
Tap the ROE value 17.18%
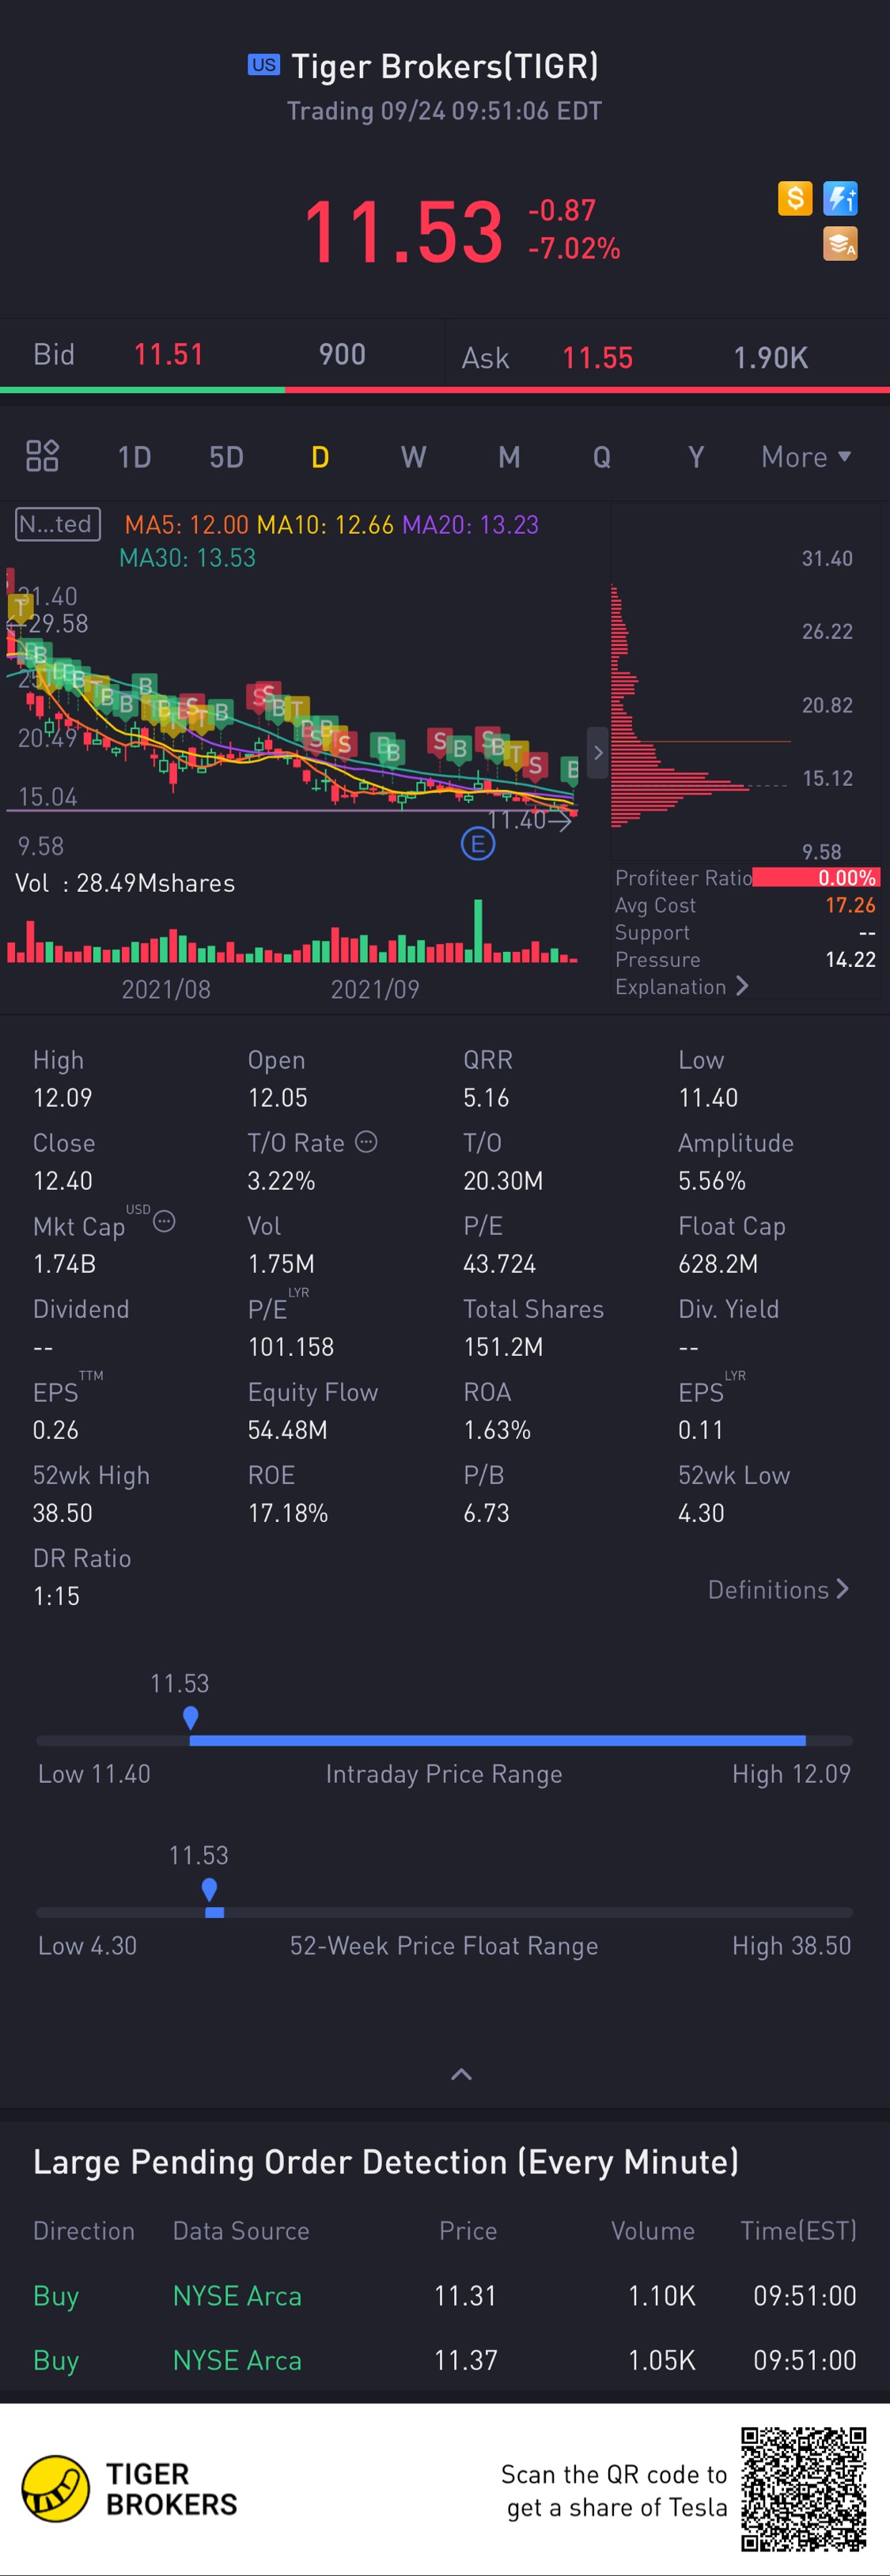click(288, 1512)
